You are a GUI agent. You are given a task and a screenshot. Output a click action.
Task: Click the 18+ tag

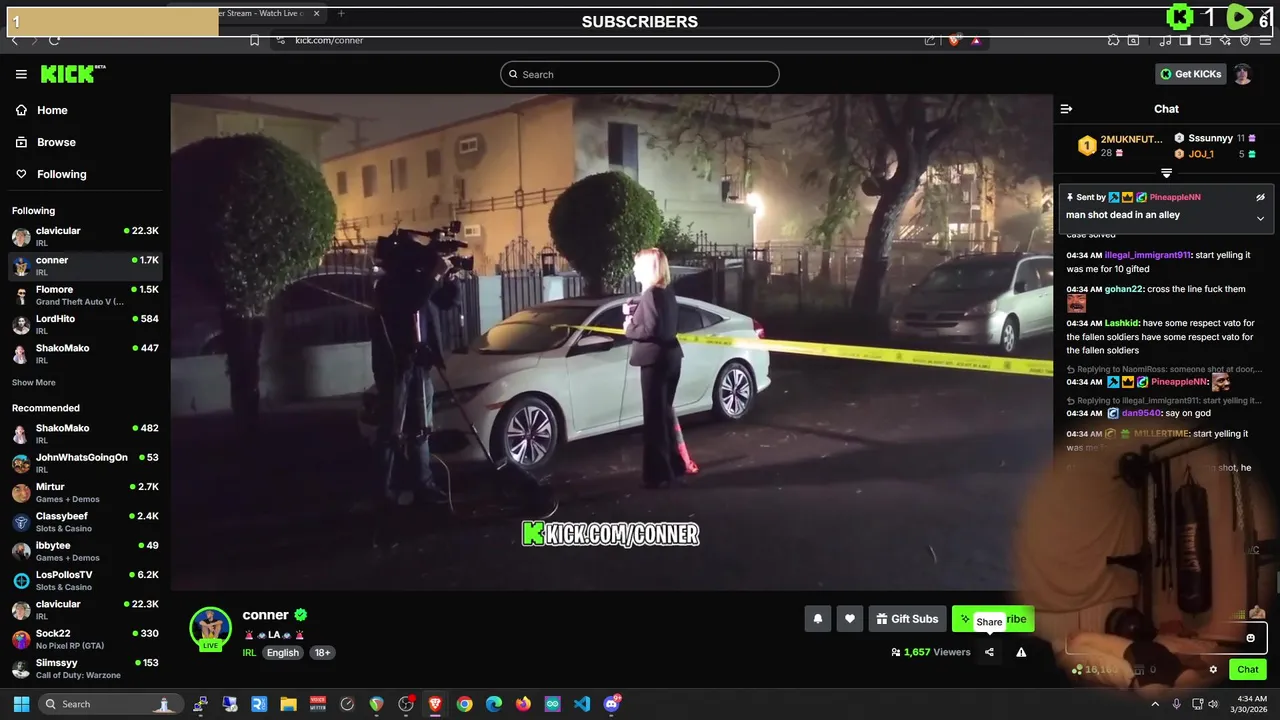pyautogui.click(x=322, y=653)
